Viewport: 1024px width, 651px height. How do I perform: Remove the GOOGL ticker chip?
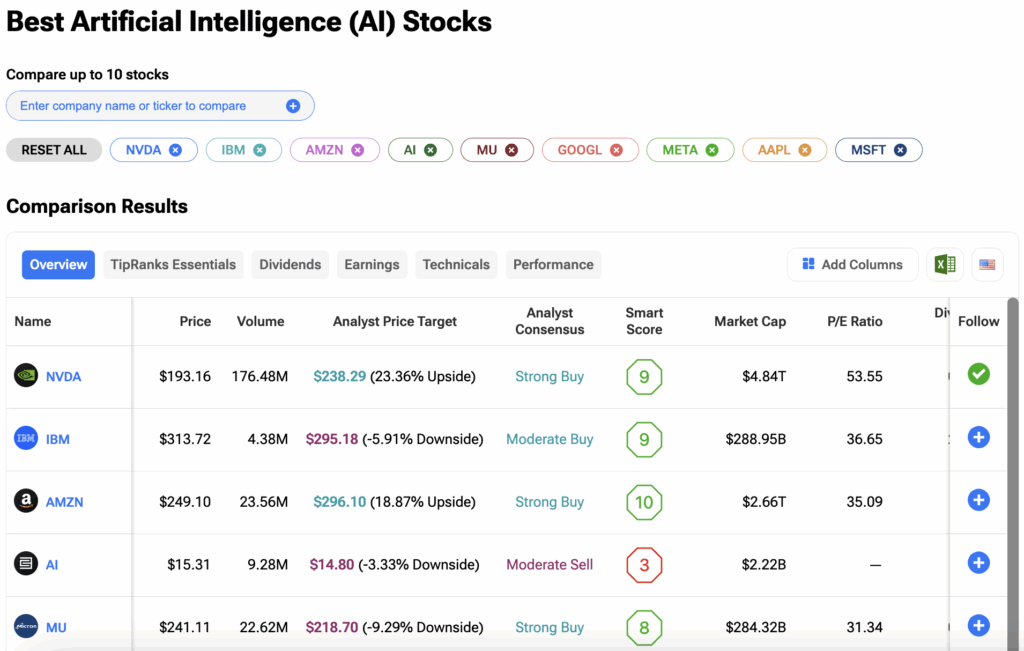pos(617,150)
